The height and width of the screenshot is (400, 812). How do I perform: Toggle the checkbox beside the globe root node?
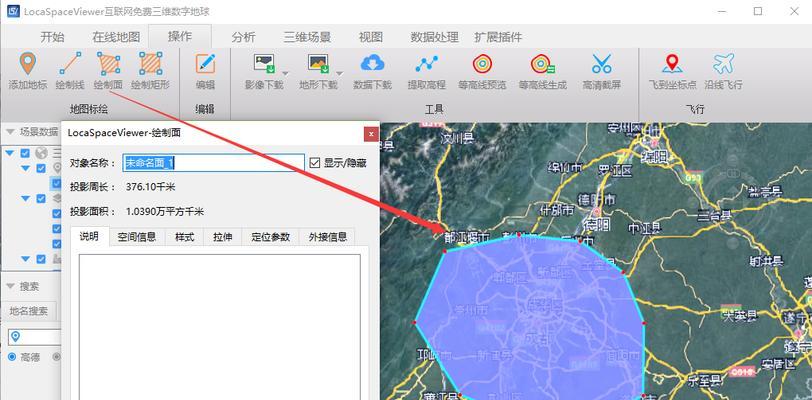click(x=25, y=153)
